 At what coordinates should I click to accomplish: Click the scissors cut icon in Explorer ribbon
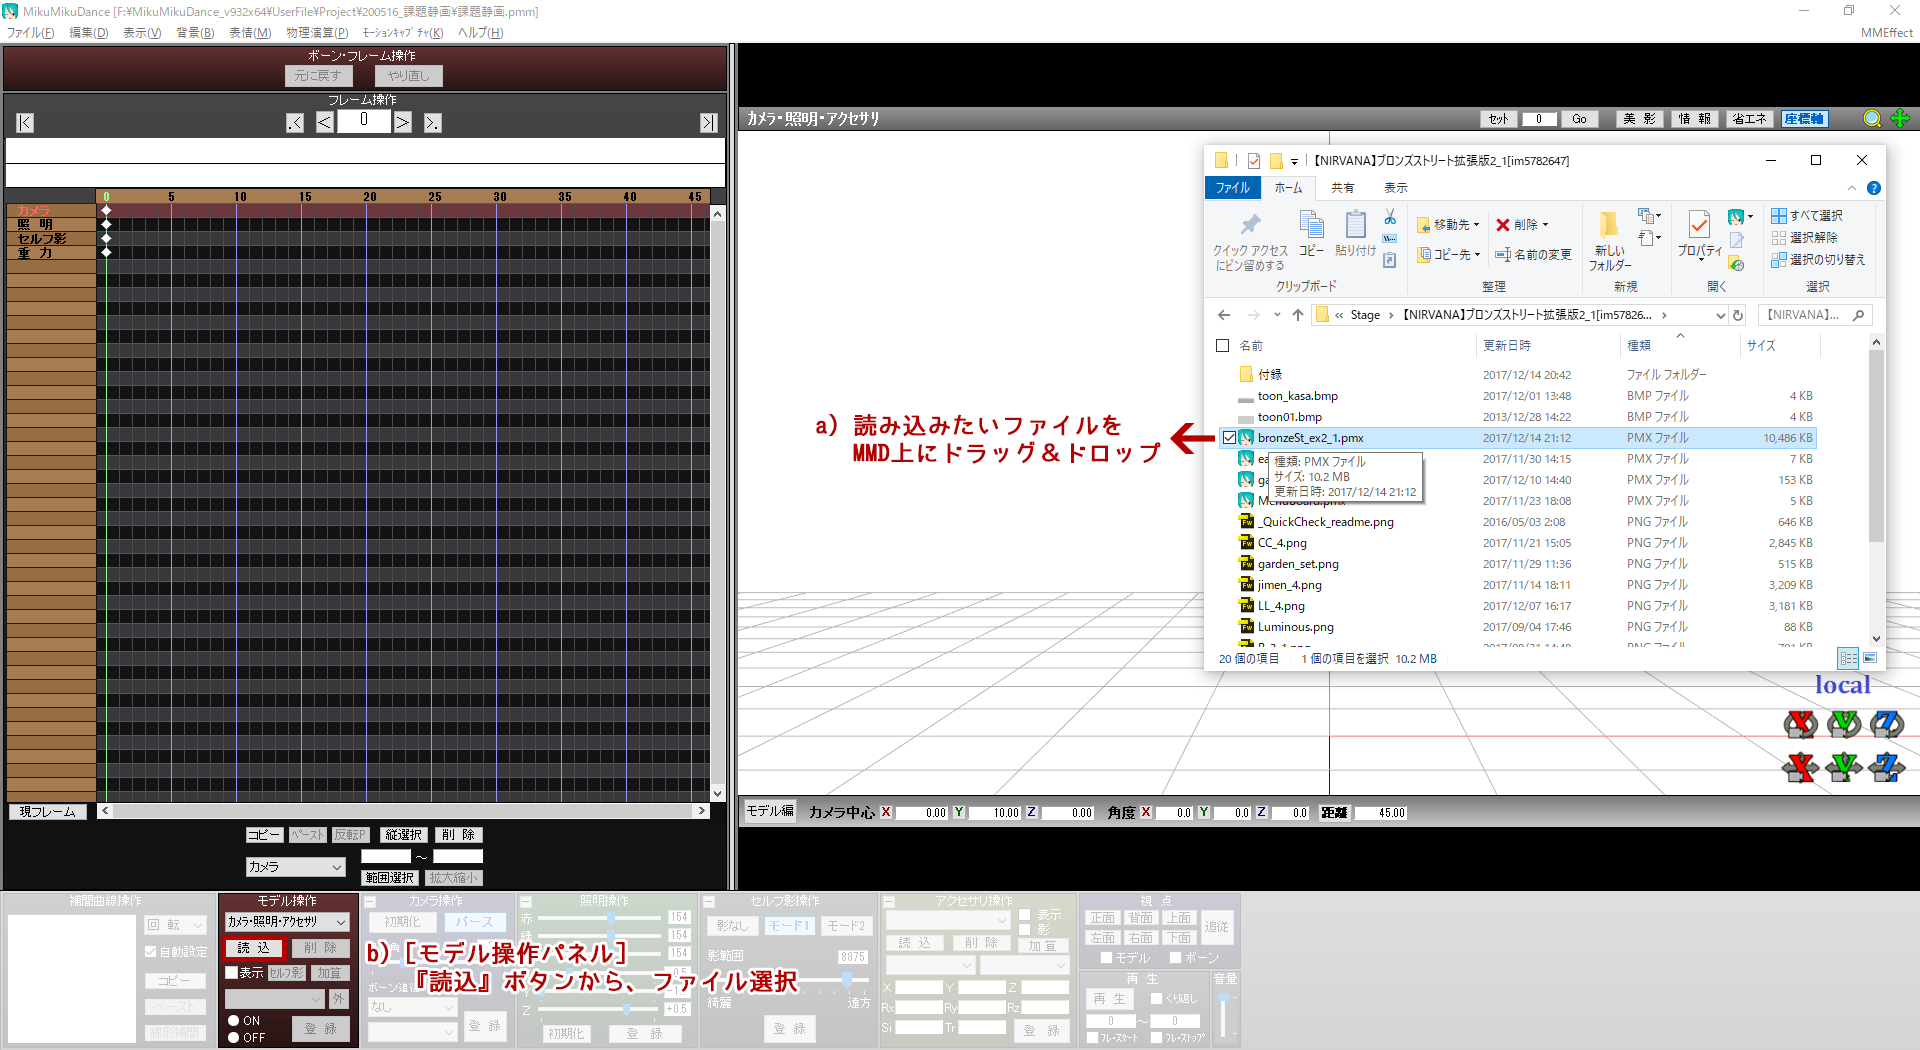(1390, 217)
